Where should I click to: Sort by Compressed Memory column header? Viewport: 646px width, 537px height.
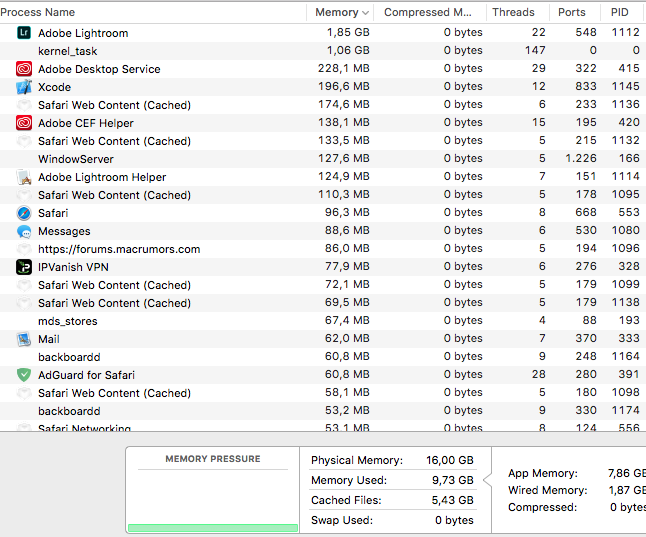tap(428, 12)
